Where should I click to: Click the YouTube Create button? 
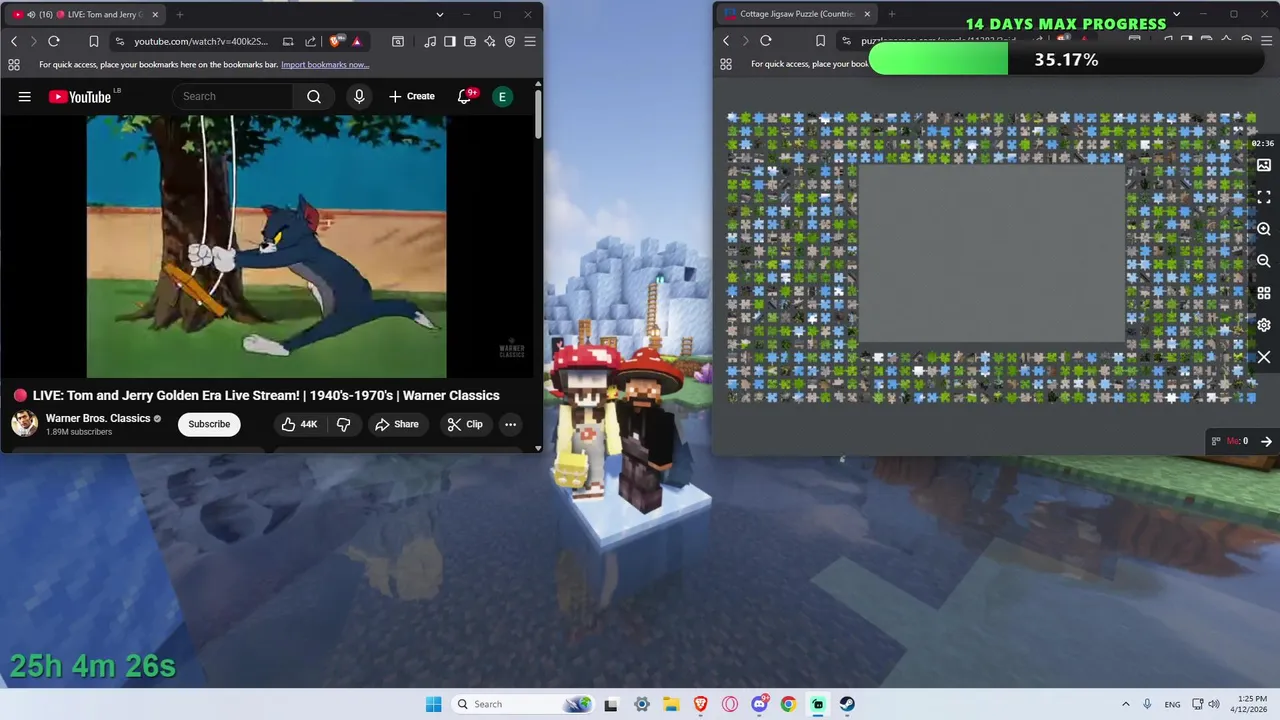point(412,96)
